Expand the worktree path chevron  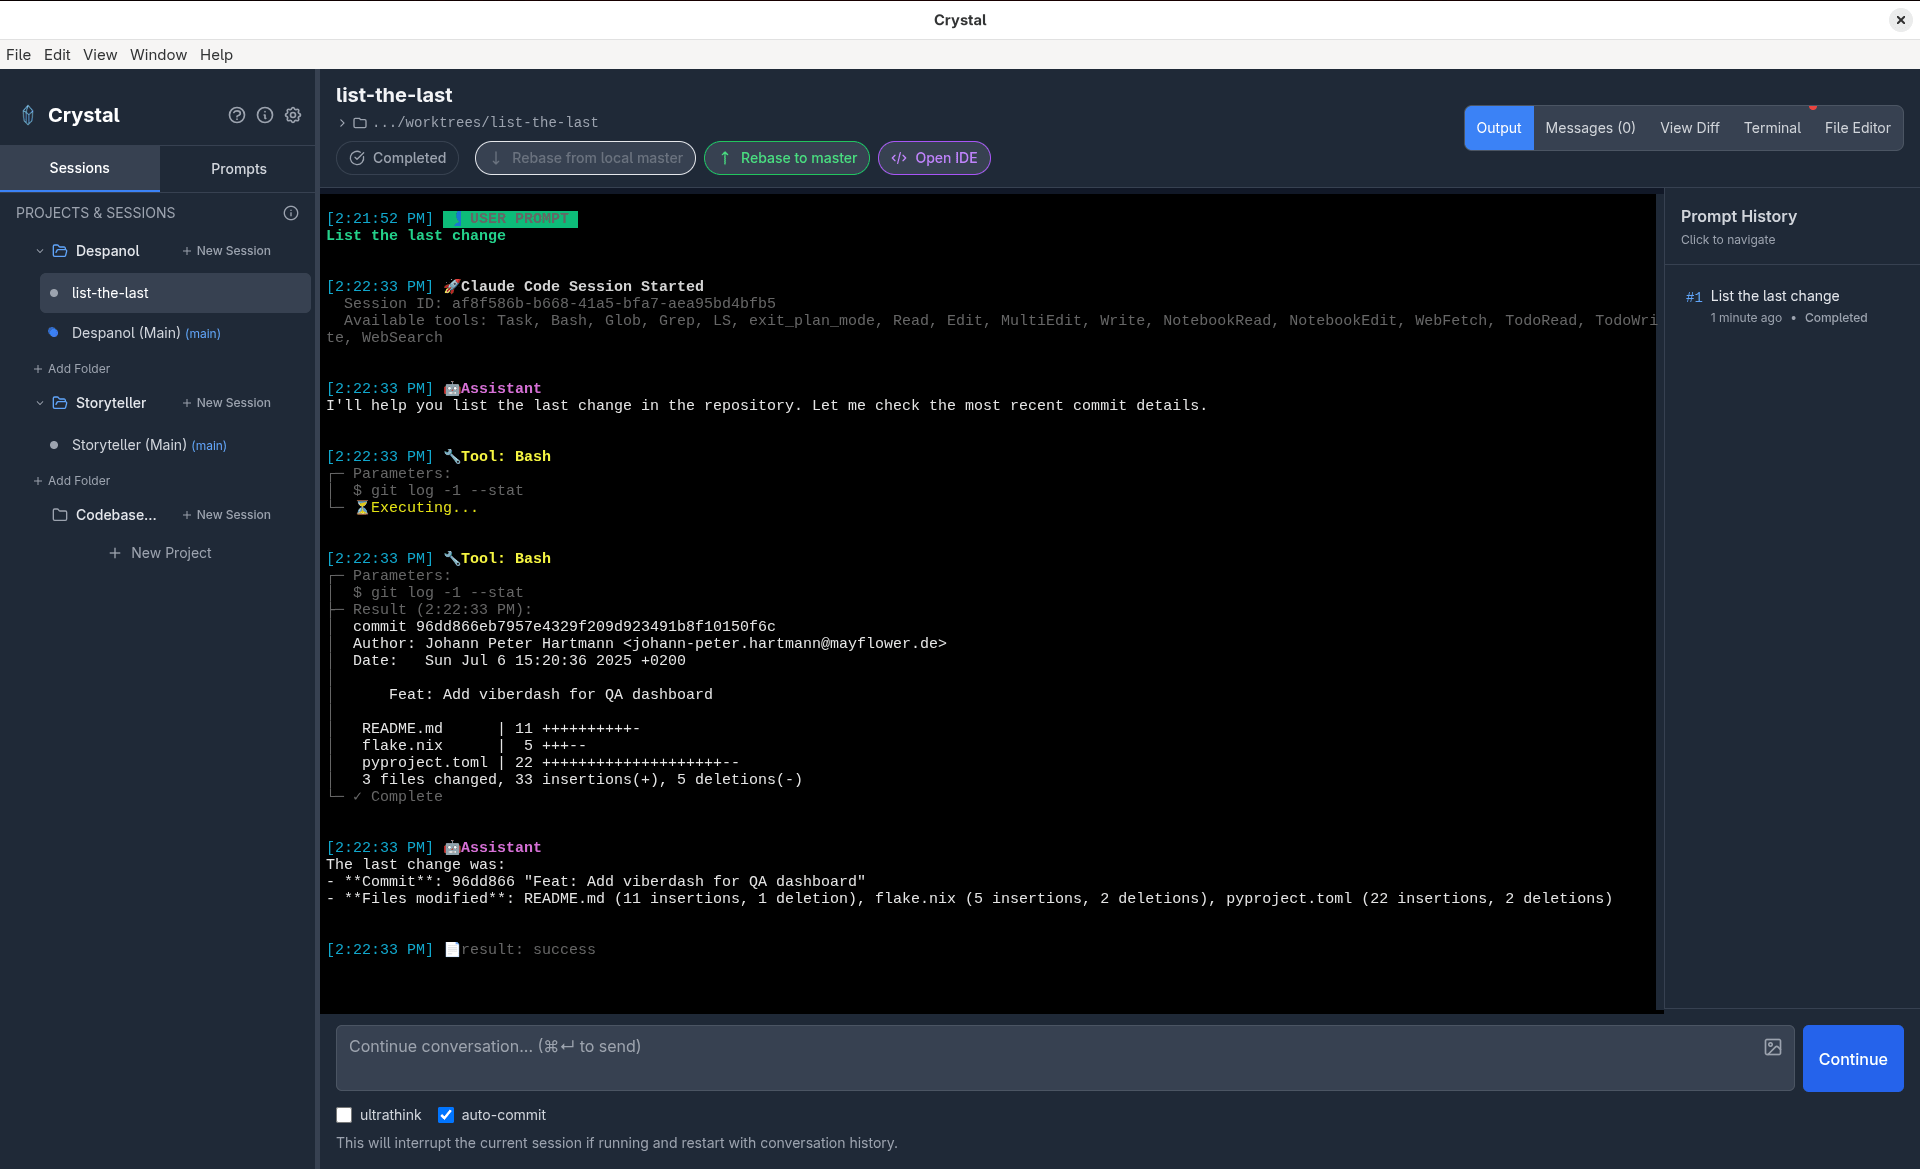click(342, 123)
